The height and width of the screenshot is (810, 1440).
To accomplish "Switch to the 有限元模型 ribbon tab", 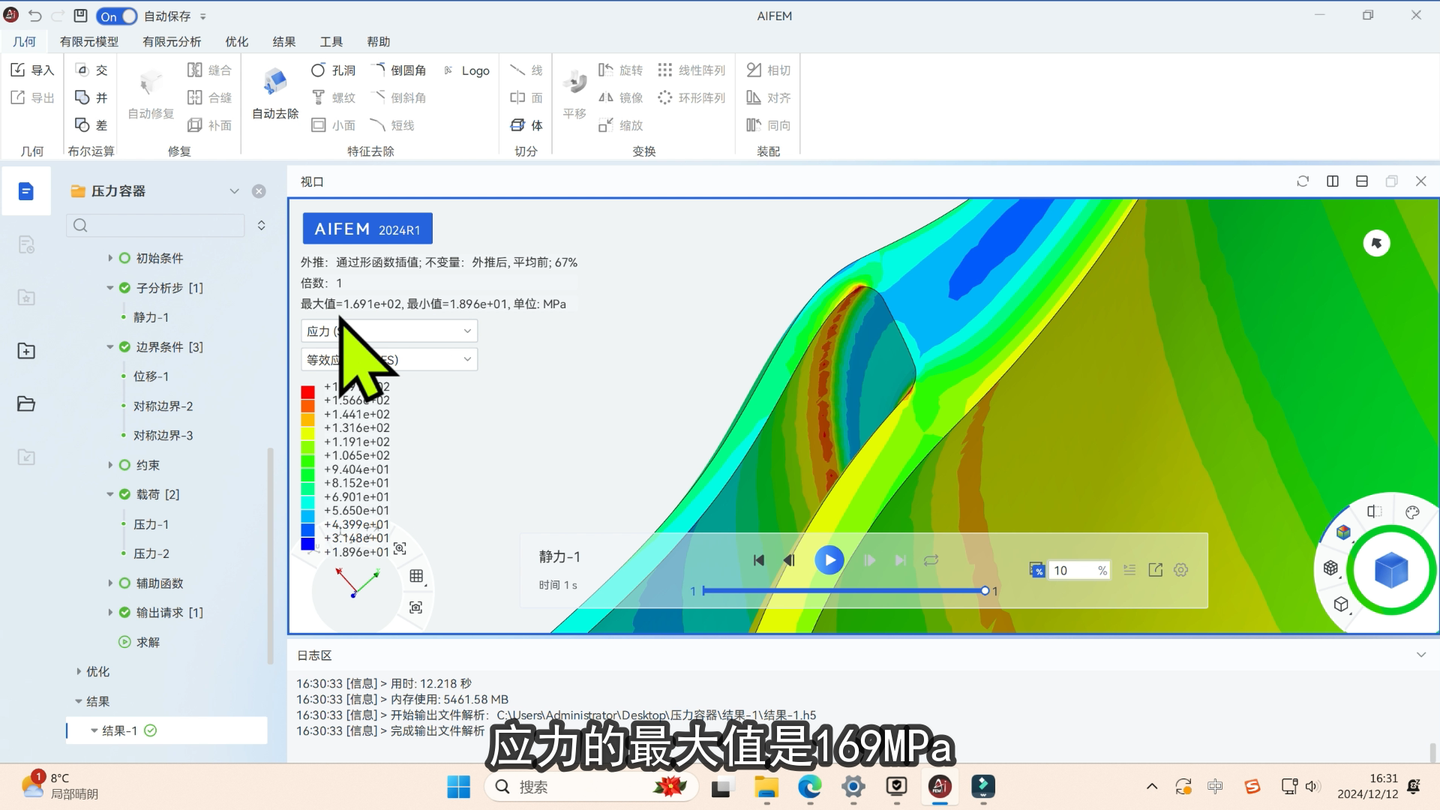I will [89, 42].
